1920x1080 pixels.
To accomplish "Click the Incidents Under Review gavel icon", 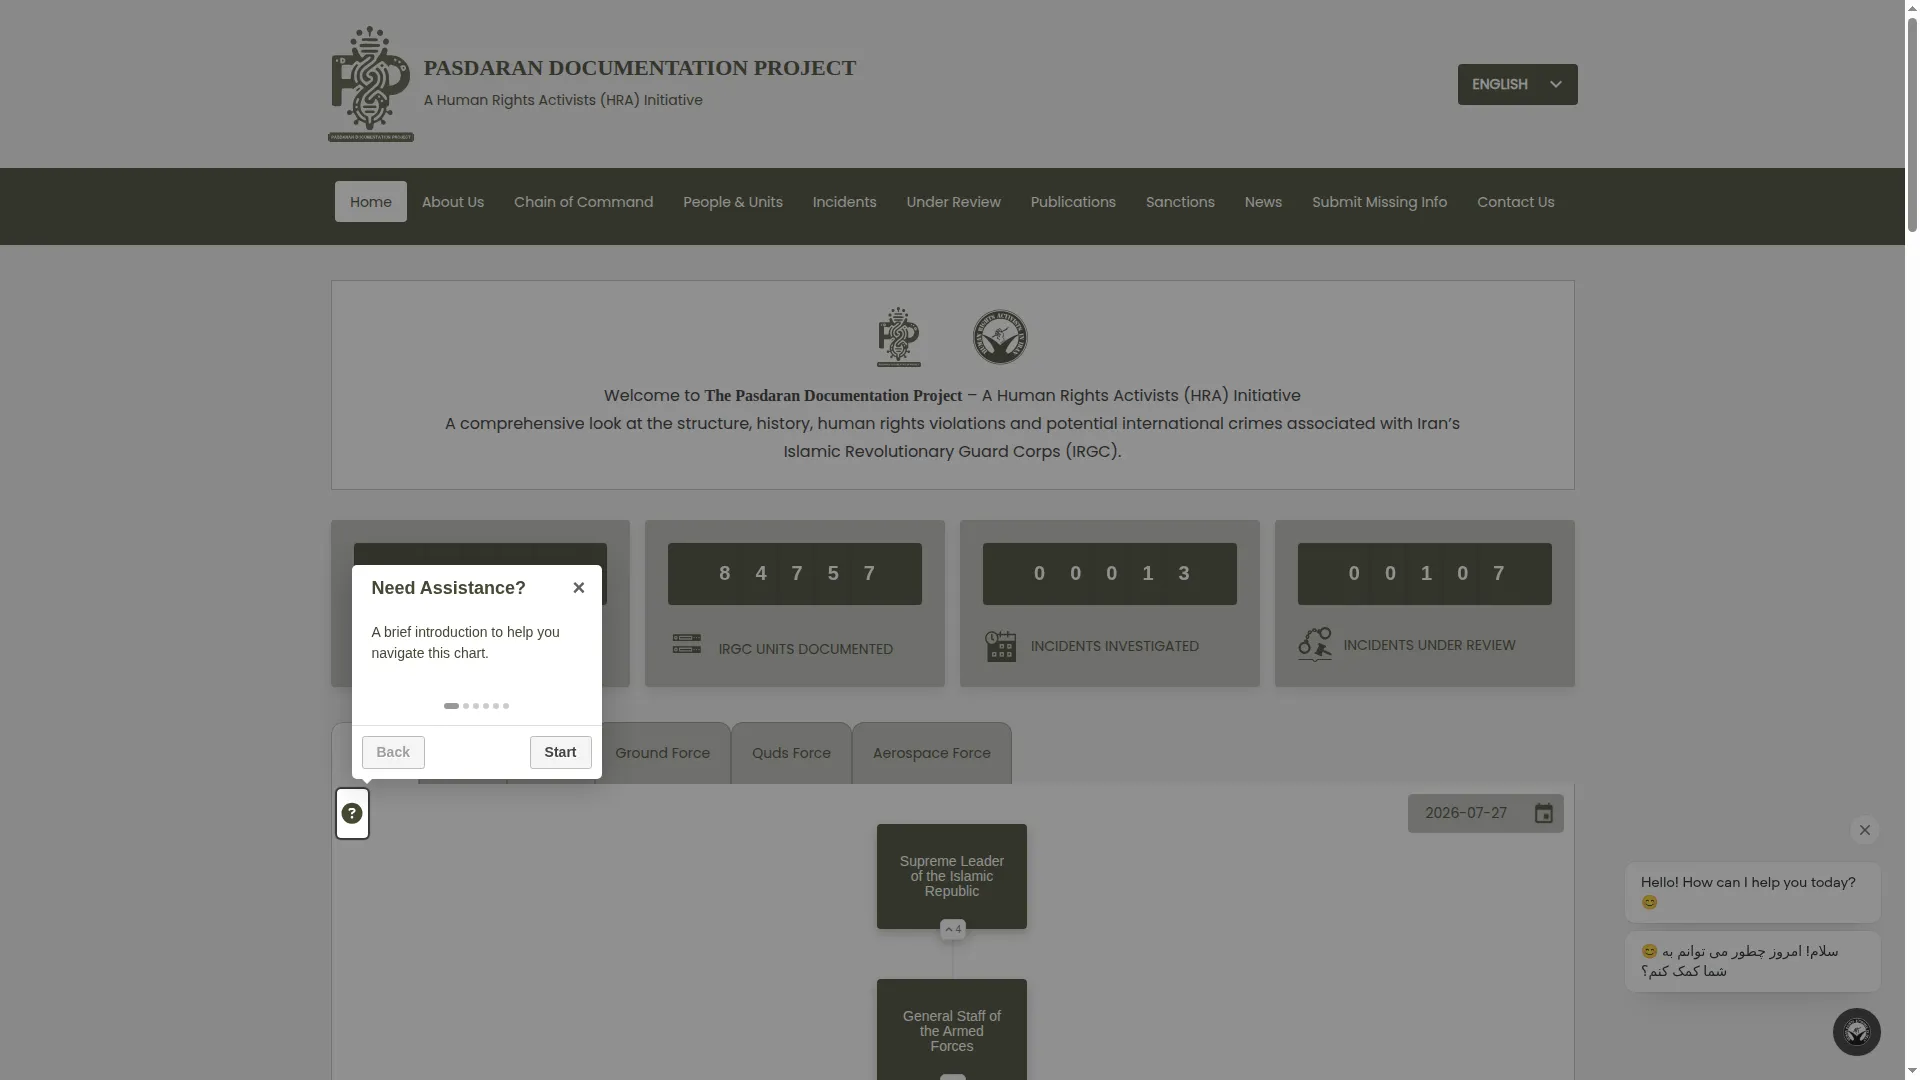I will pyautogui.click(x=1314, y=644).
